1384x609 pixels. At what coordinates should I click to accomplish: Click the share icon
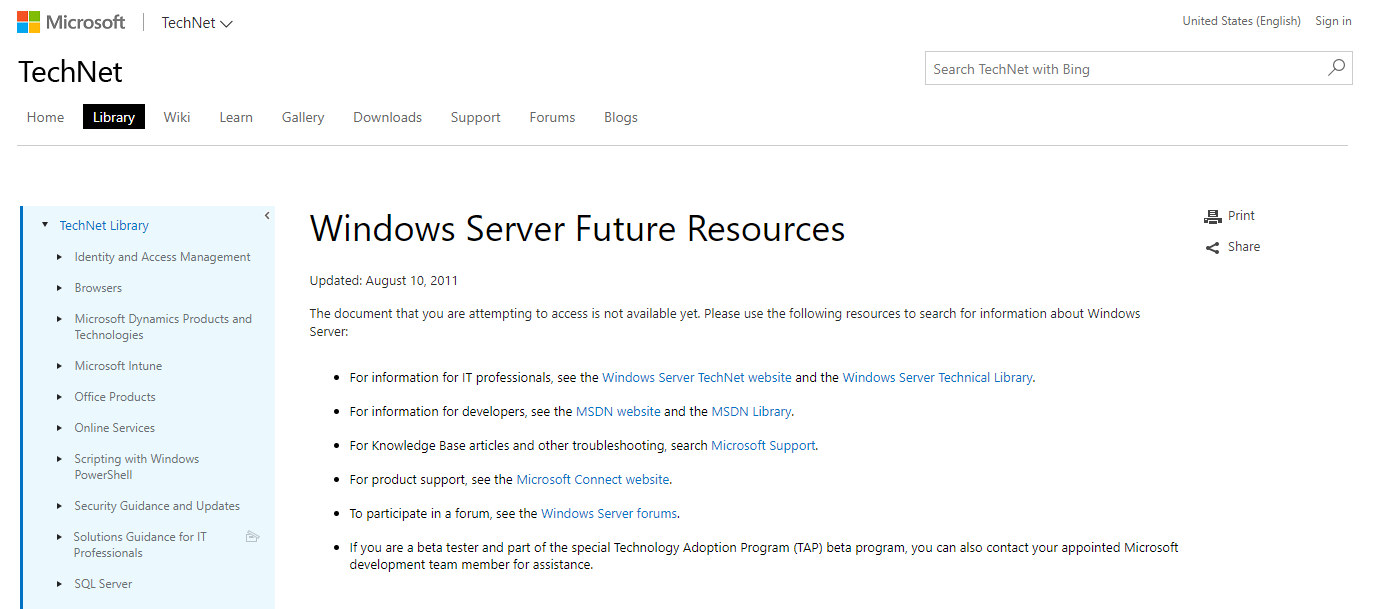tap(1213, 247)
